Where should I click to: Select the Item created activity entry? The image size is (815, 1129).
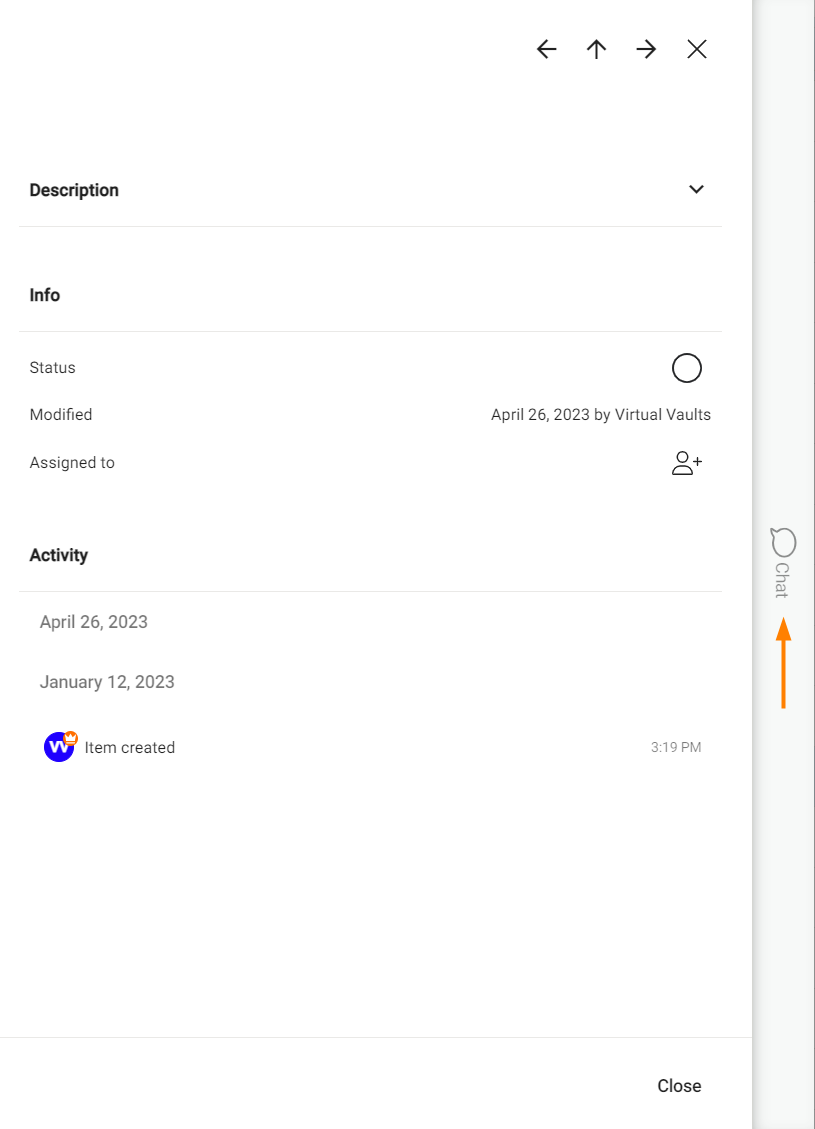pyautogui.click(x=130, y=748)
